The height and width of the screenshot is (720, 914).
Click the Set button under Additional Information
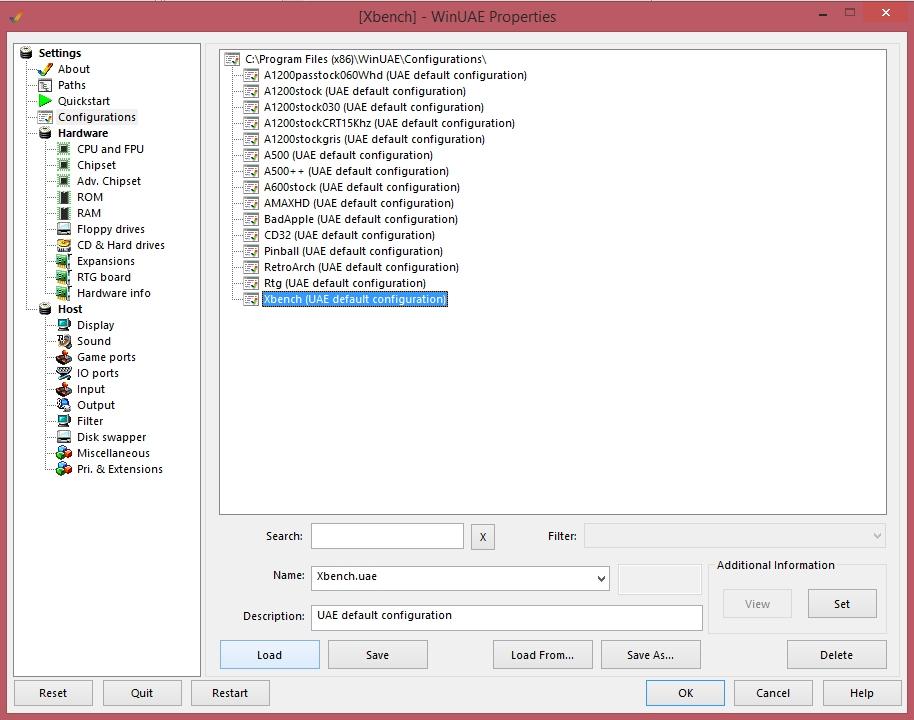842,603
